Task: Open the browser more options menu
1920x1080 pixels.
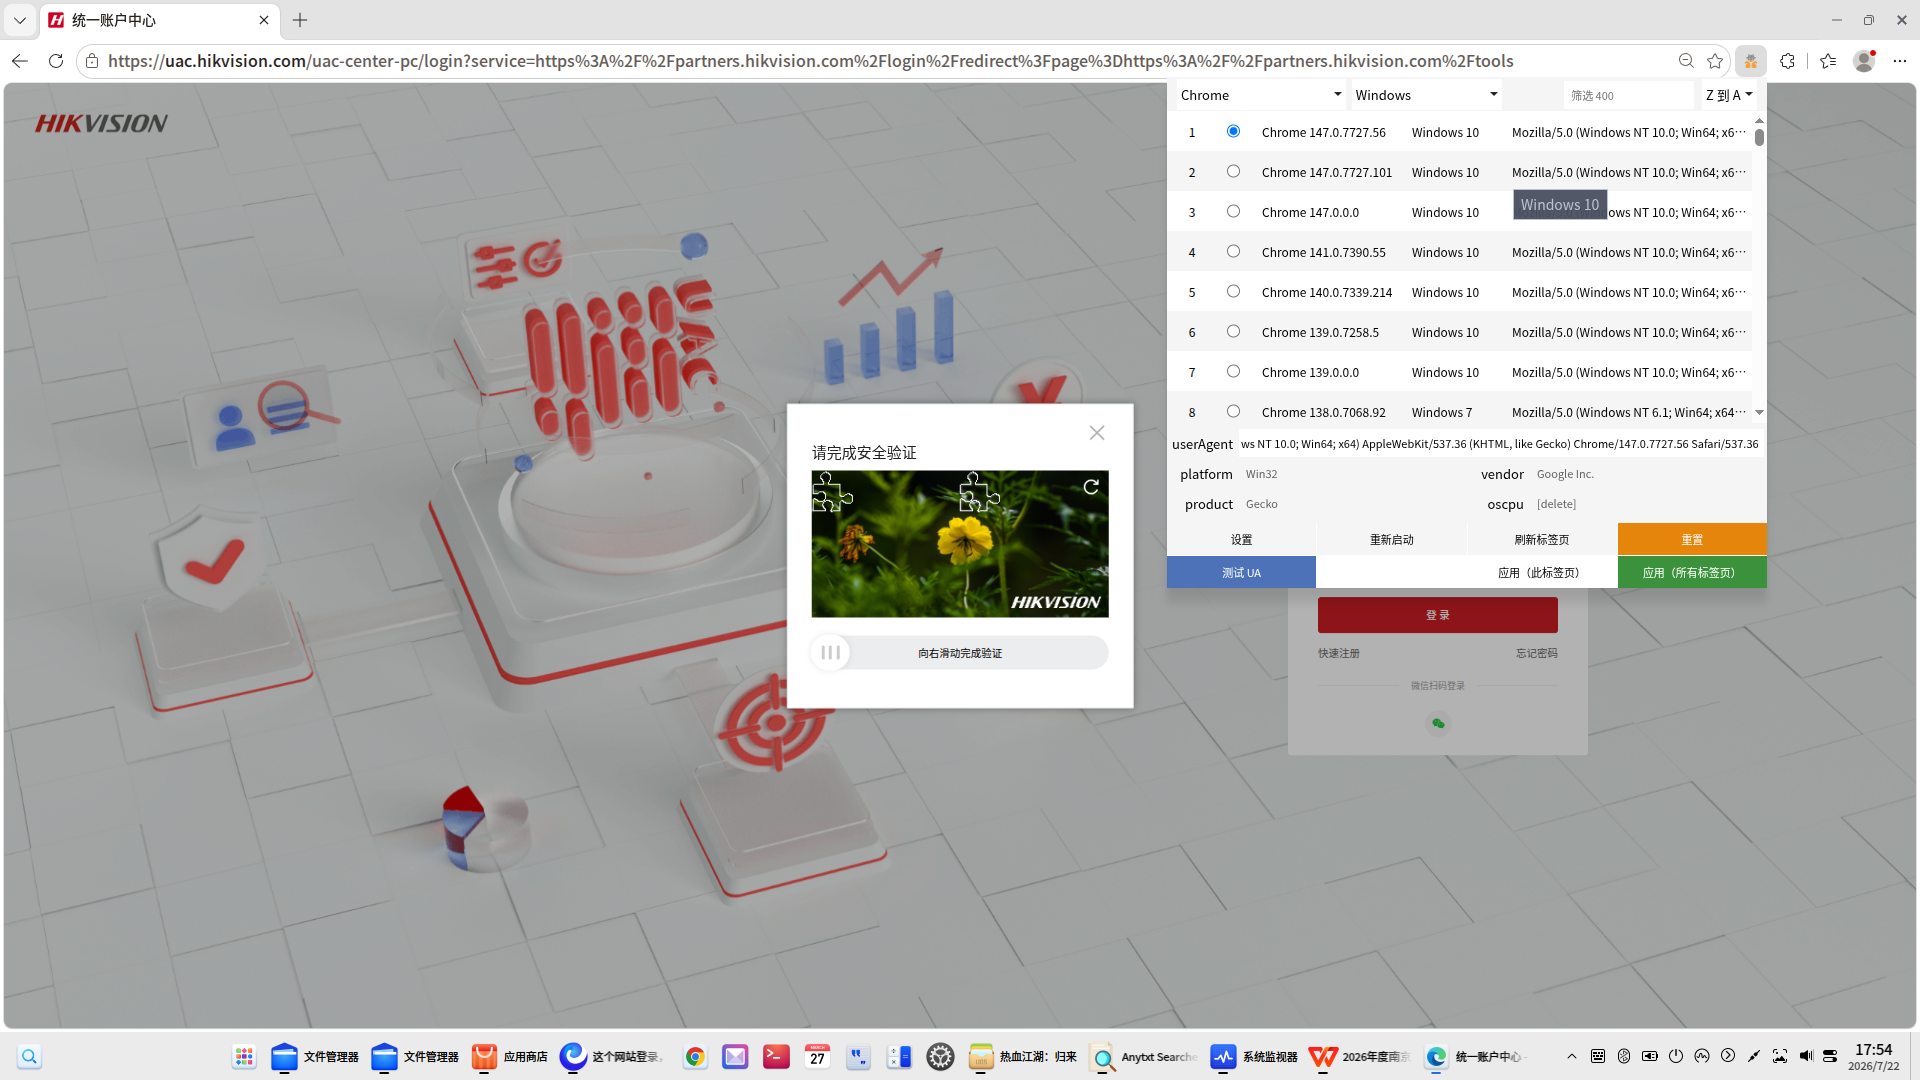Action: [x=1900, y=61]
